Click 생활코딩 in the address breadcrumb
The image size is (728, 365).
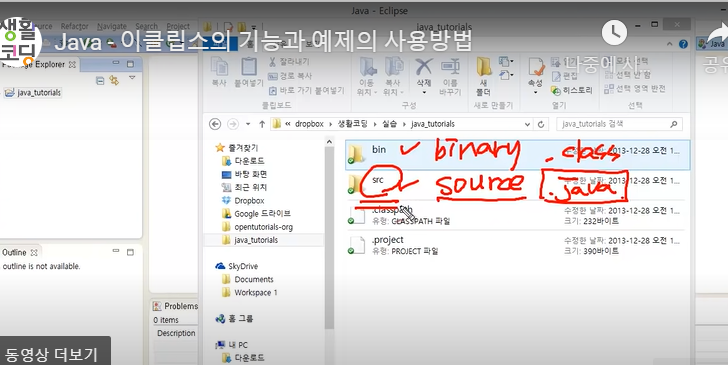(x=352, y=124)
